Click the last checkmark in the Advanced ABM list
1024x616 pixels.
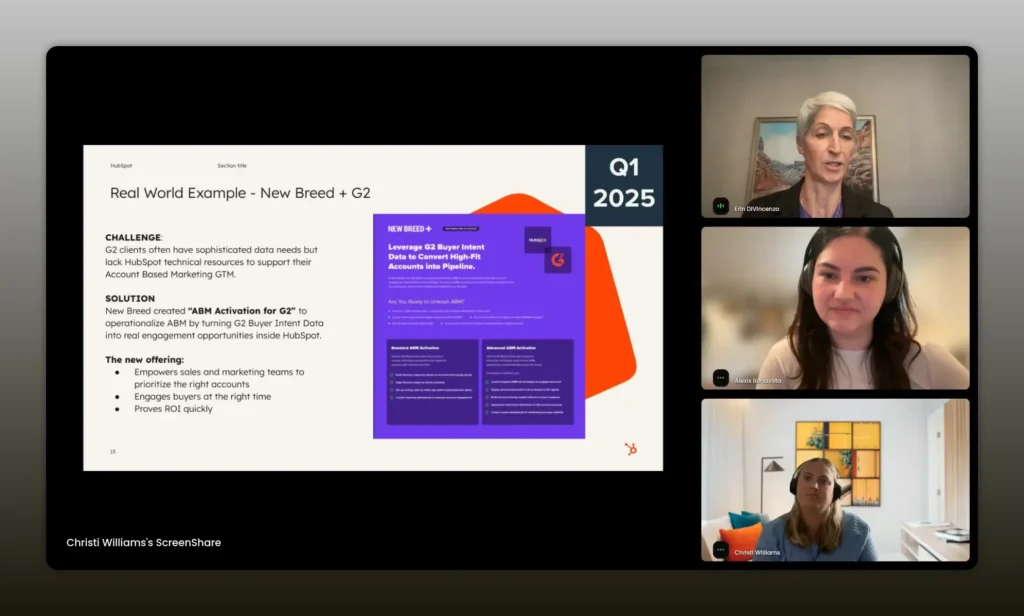488,411
